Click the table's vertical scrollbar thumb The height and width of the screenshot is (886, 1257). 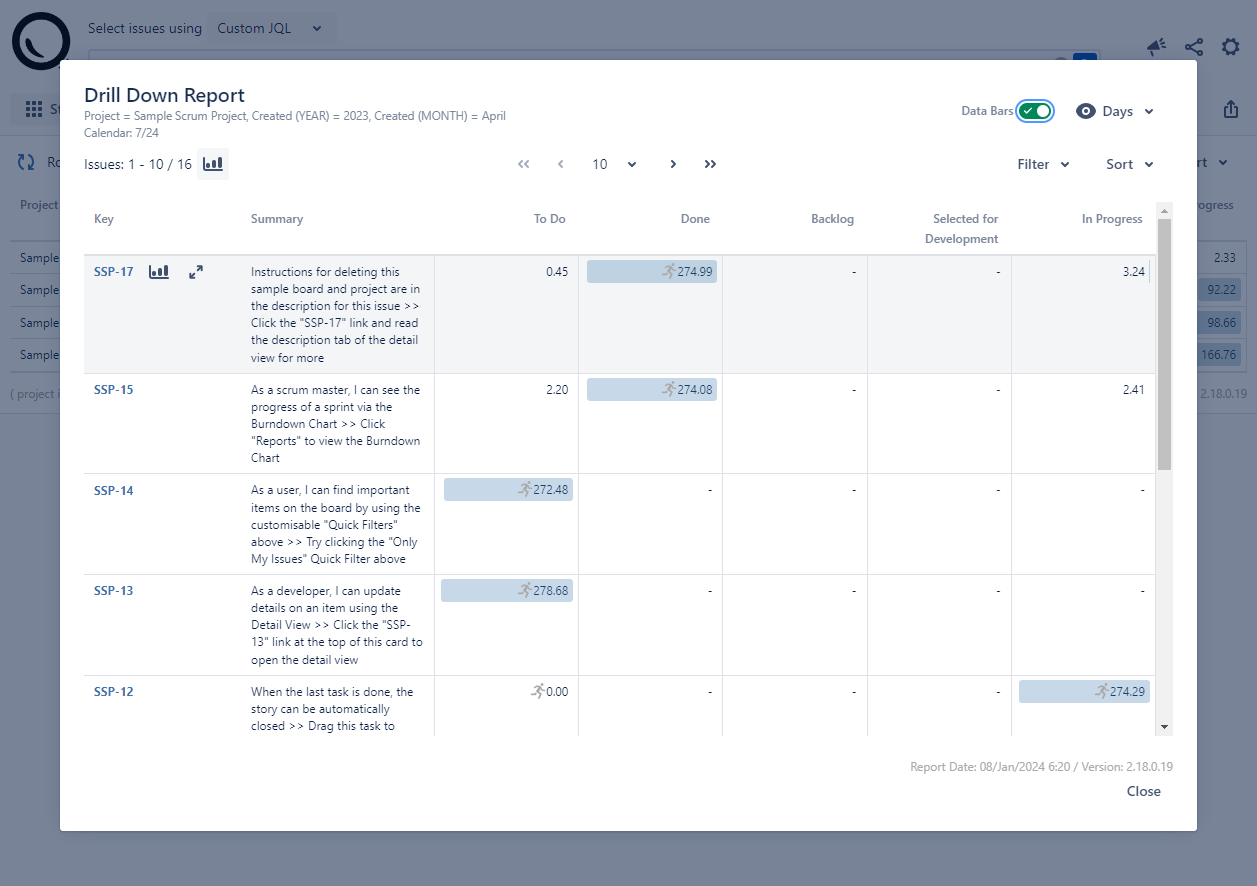1163,344
